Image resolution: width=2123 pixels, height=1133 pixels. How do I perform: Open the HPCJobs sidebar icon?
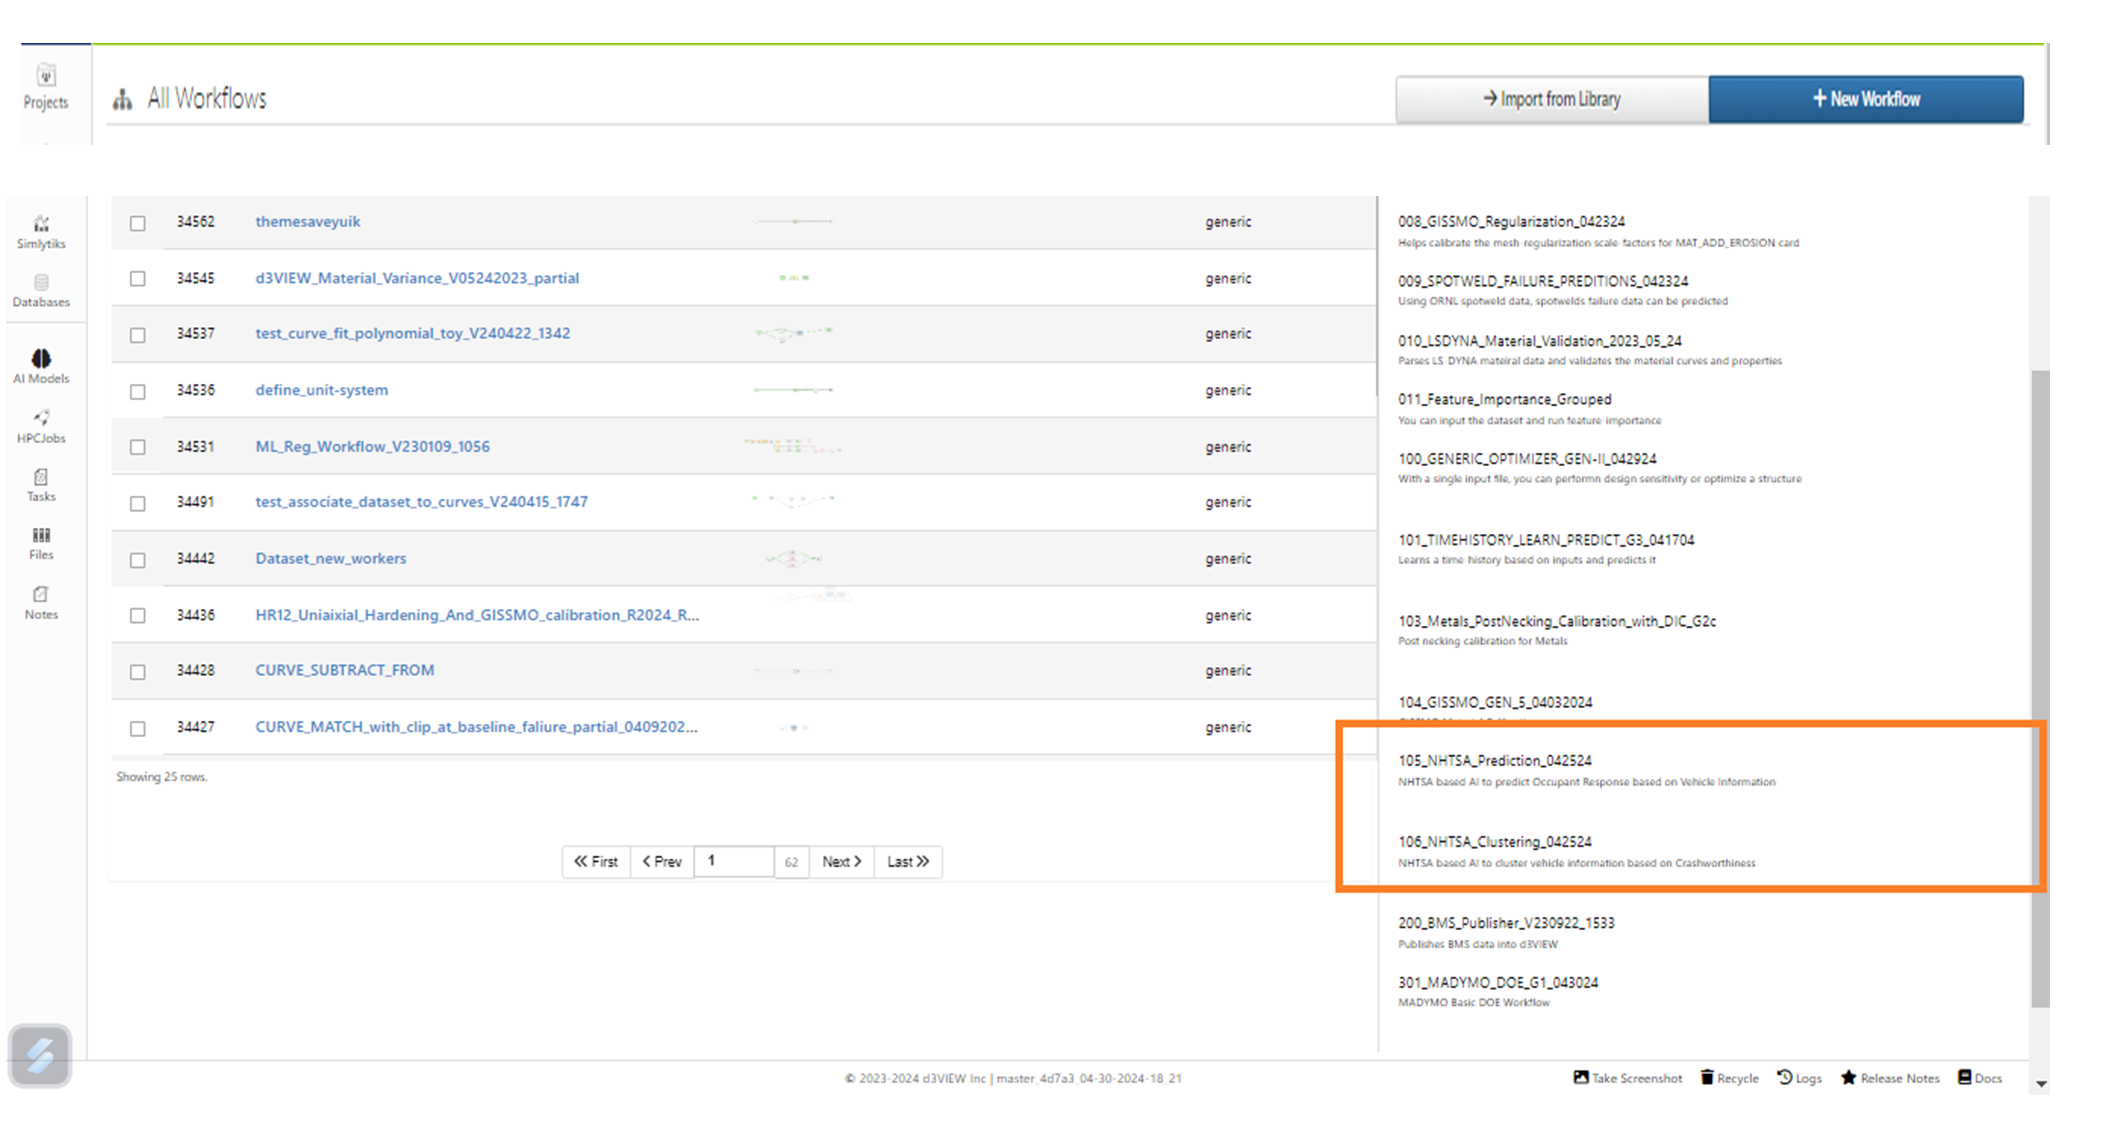pos(41,425)
